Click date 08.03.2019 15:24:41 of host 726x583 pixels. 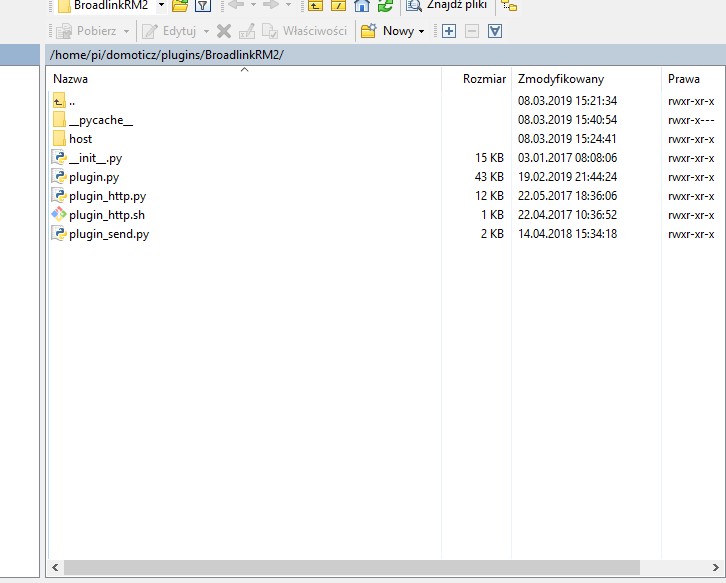[x=567, y=139]
